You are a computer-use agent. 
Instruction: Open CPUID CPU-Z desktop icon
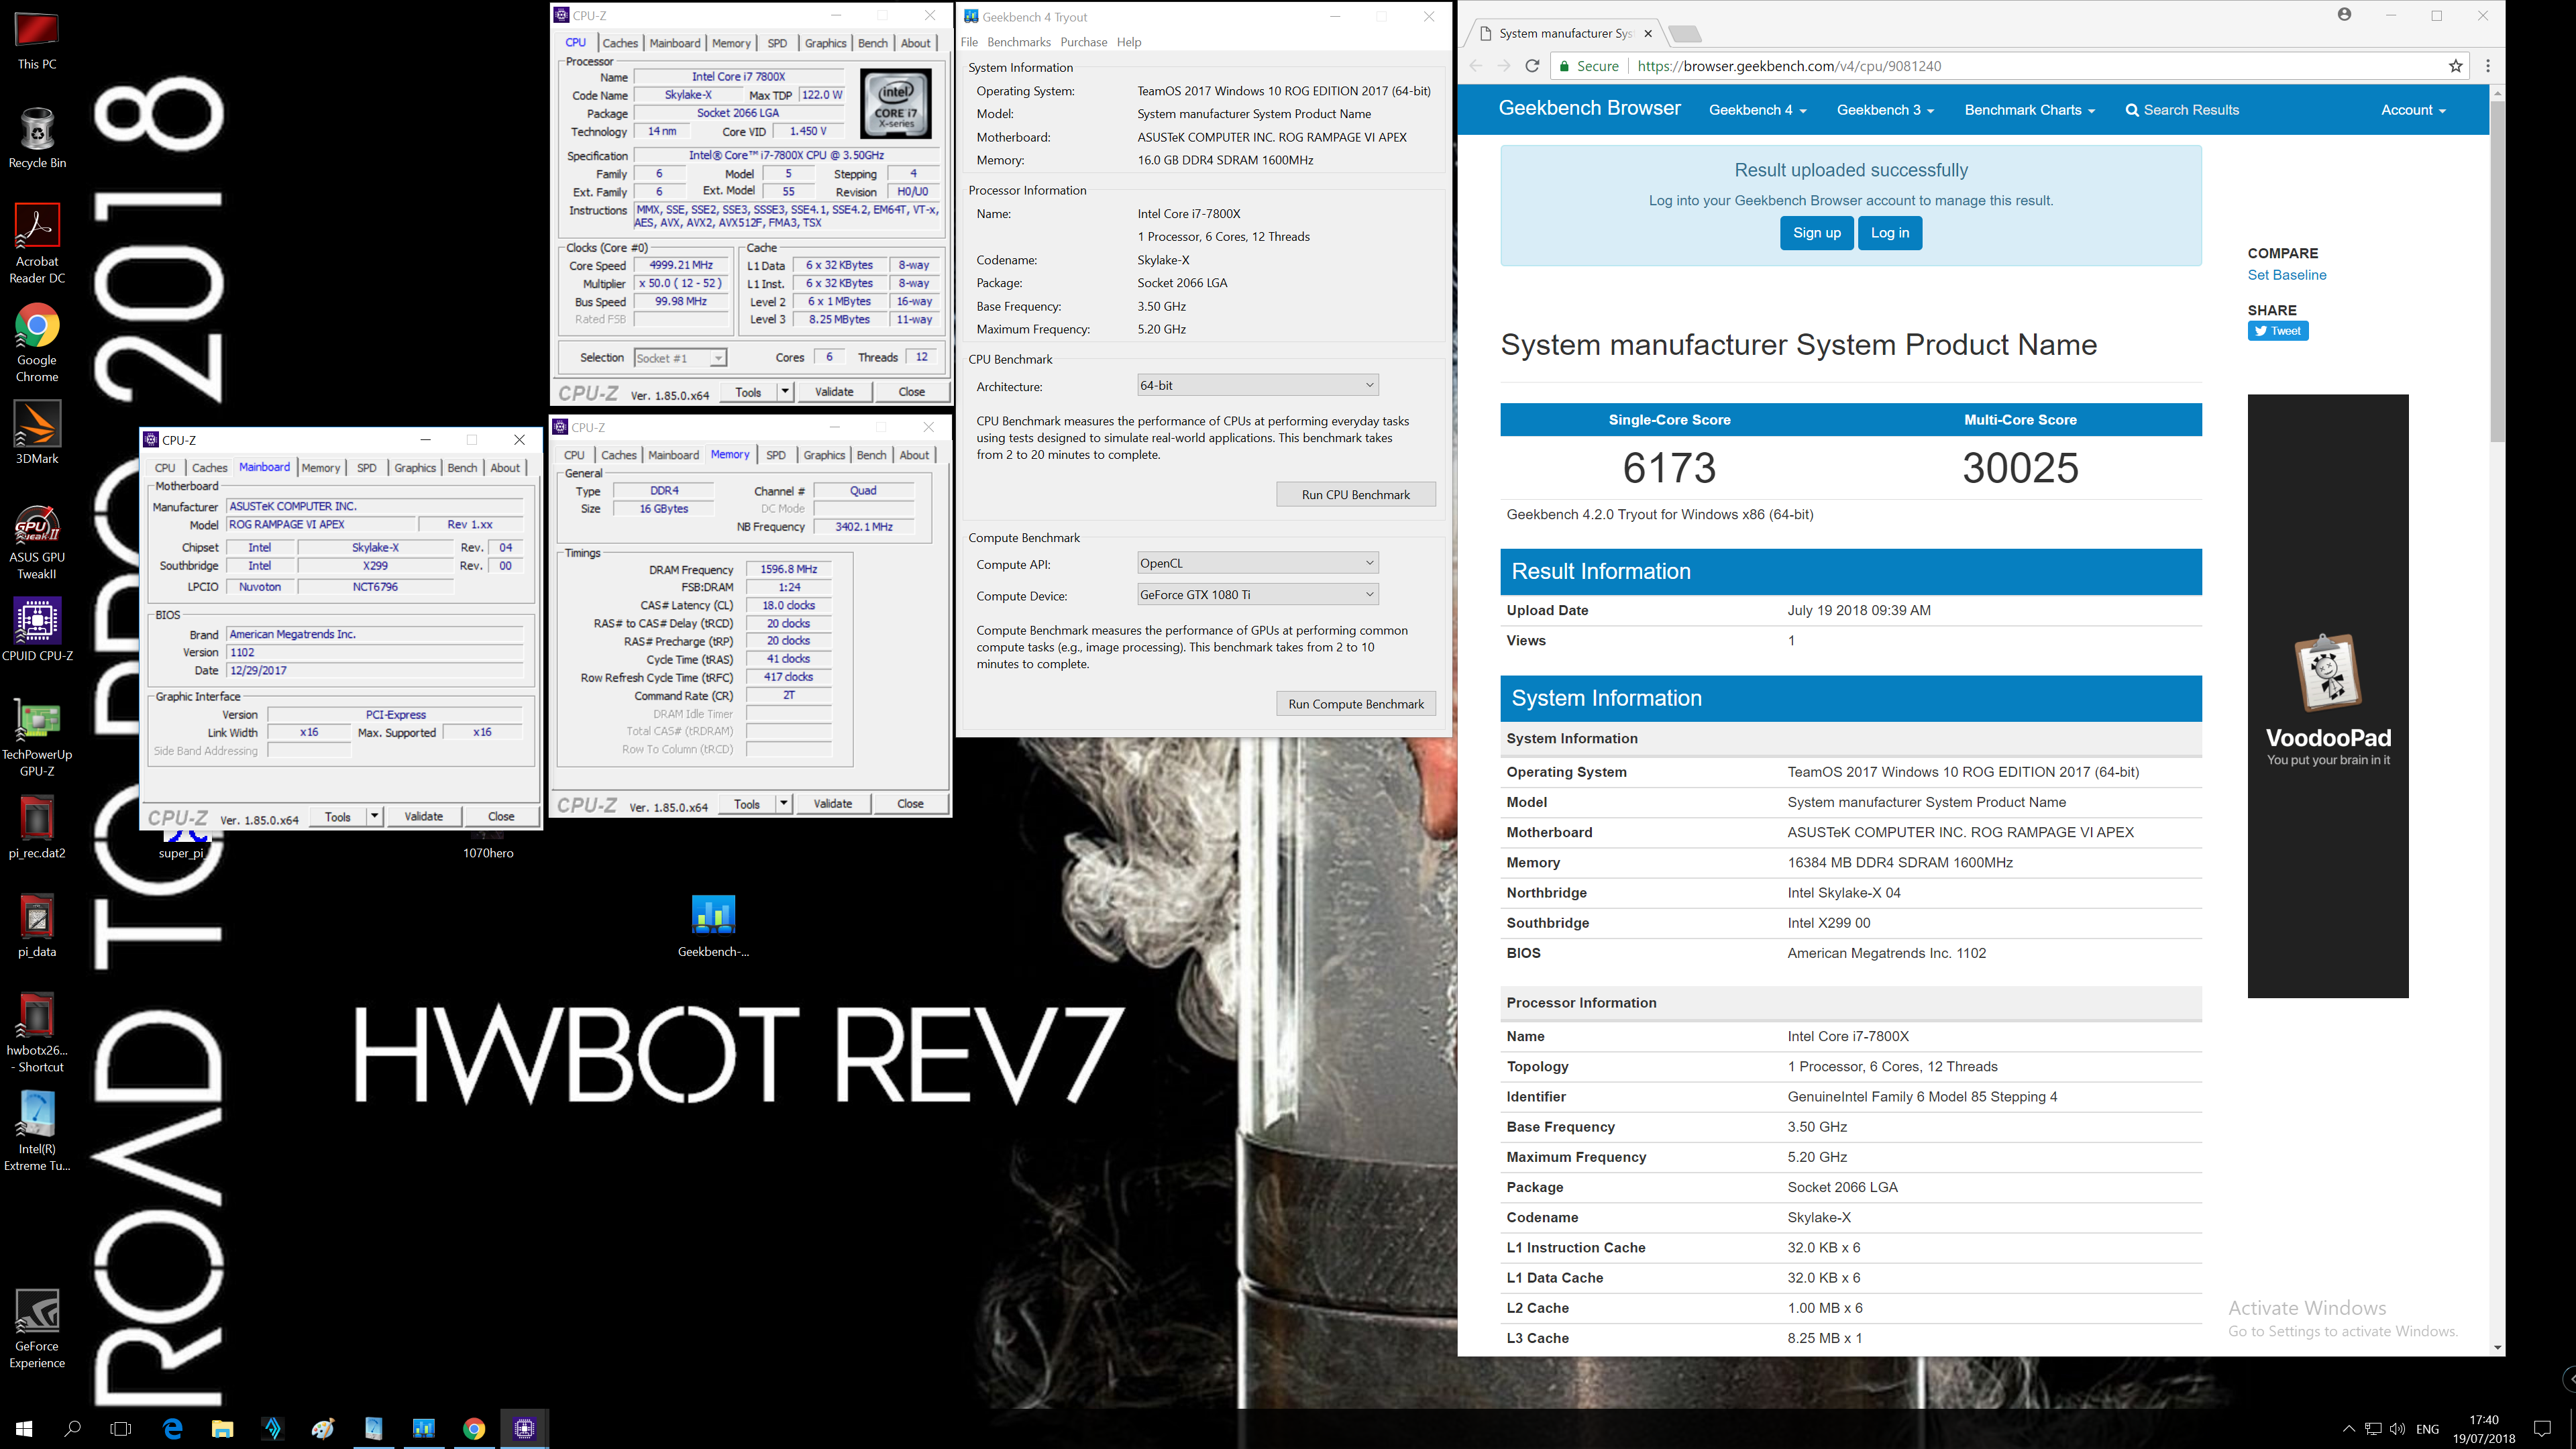click(x=37, y=629)
